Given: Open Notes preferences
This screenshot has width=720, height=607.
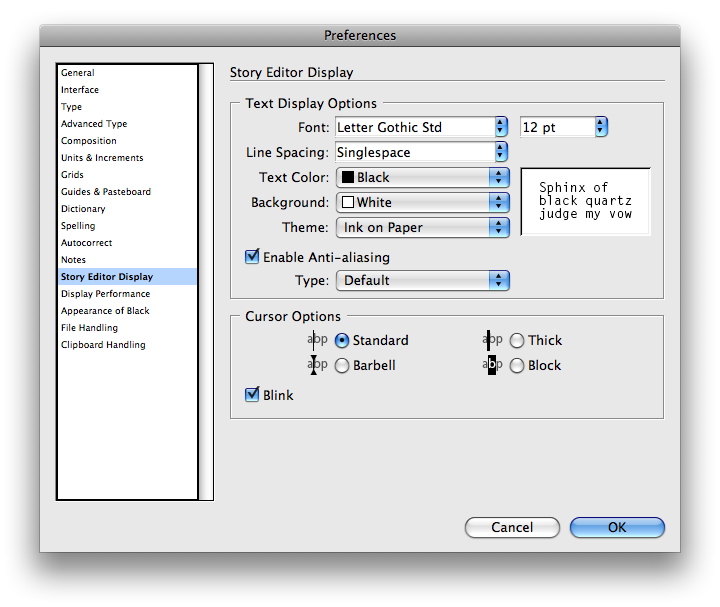Looking at the screenshot, I should (x=127, y=259).
